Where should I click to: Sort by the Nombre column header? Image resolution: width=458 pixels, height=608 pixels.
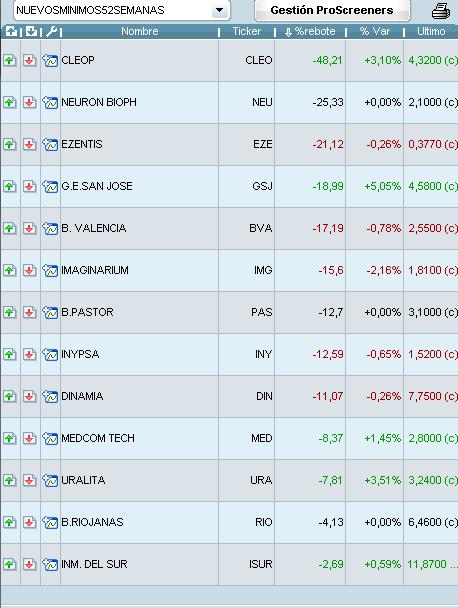tap(140, 31)
